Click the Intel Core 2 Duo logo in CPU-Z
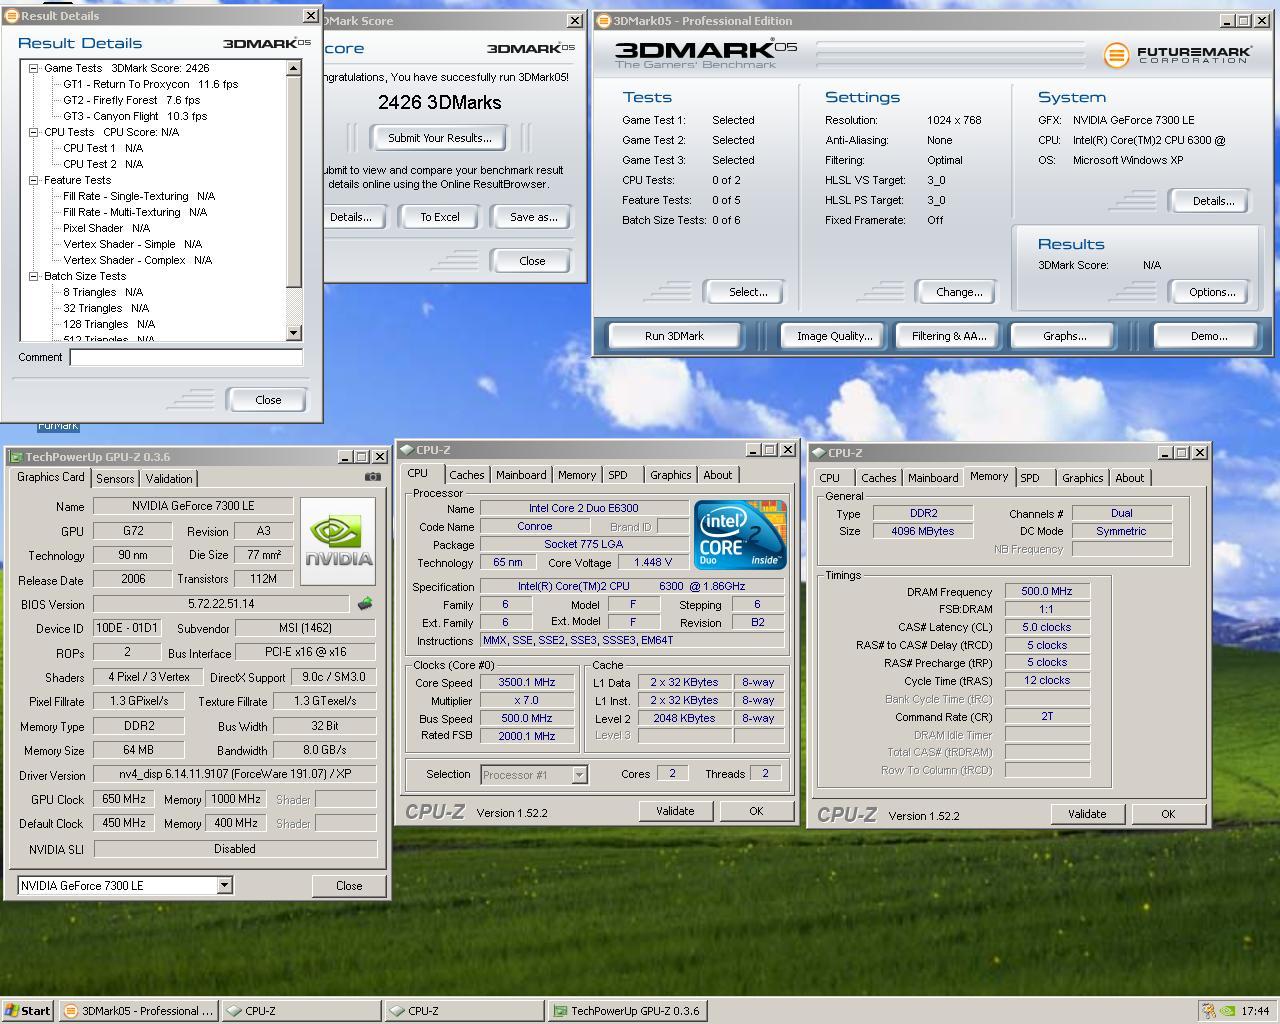Image resolution: width=1280 pixels, height=1024 pixels. 740,535
